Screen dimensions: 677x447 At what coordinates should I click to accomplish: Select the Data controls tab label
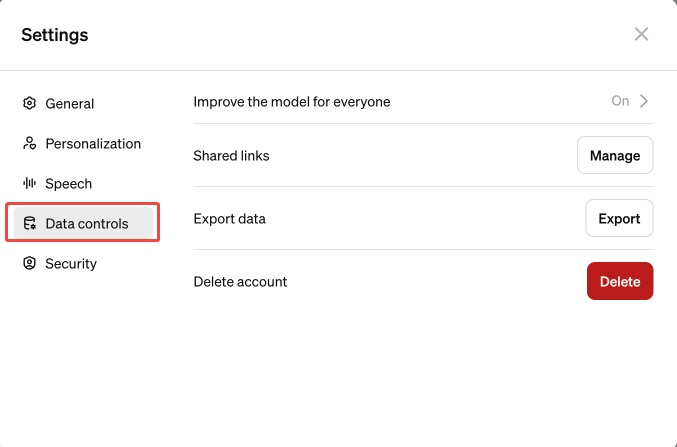tap(87, 223)
